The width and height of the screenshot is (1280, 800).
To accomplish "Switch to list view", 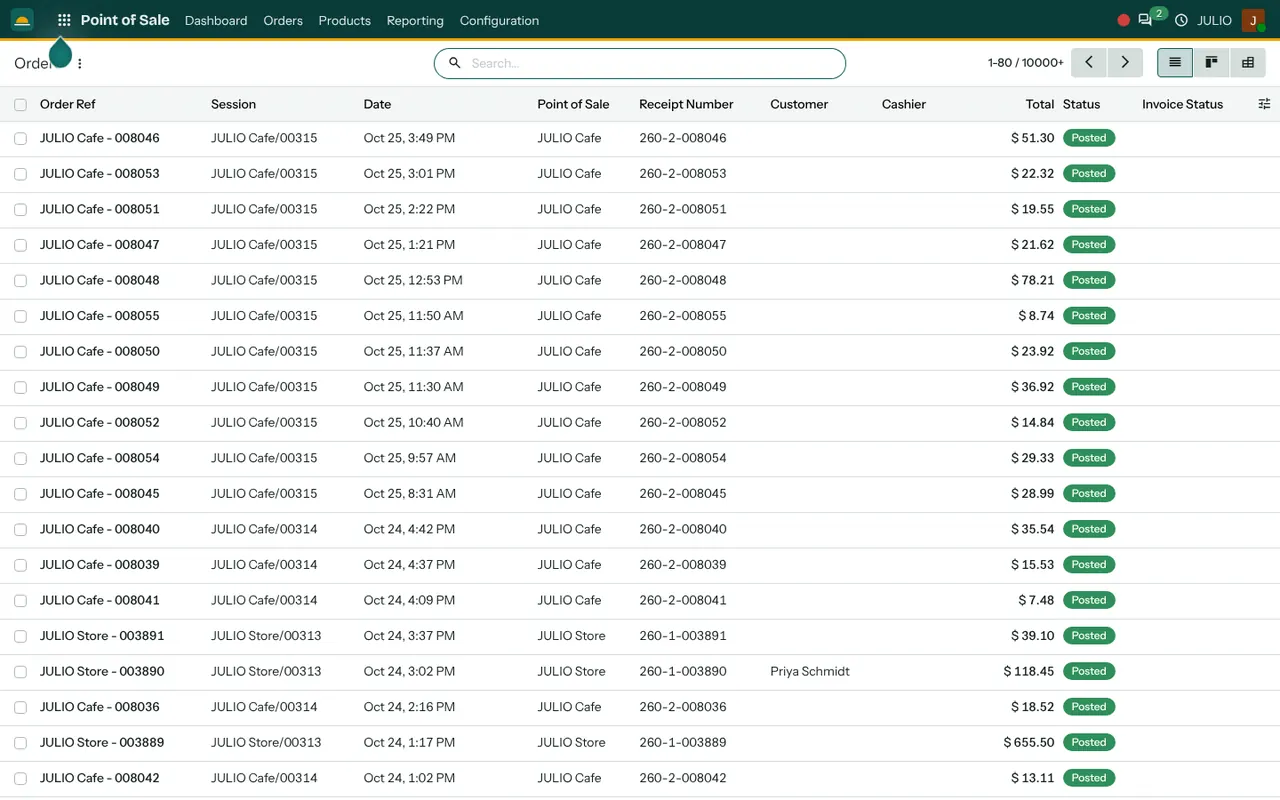I will point(1175,62).
